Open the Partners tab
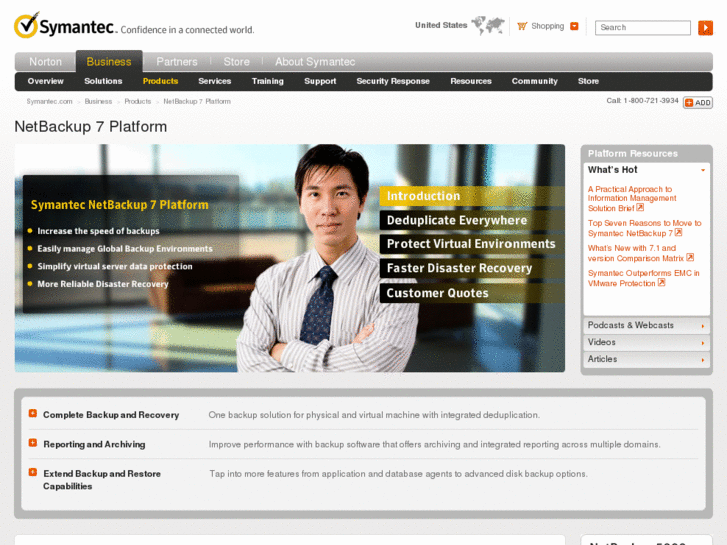727x545 pixels. click(x=177, y=62)
